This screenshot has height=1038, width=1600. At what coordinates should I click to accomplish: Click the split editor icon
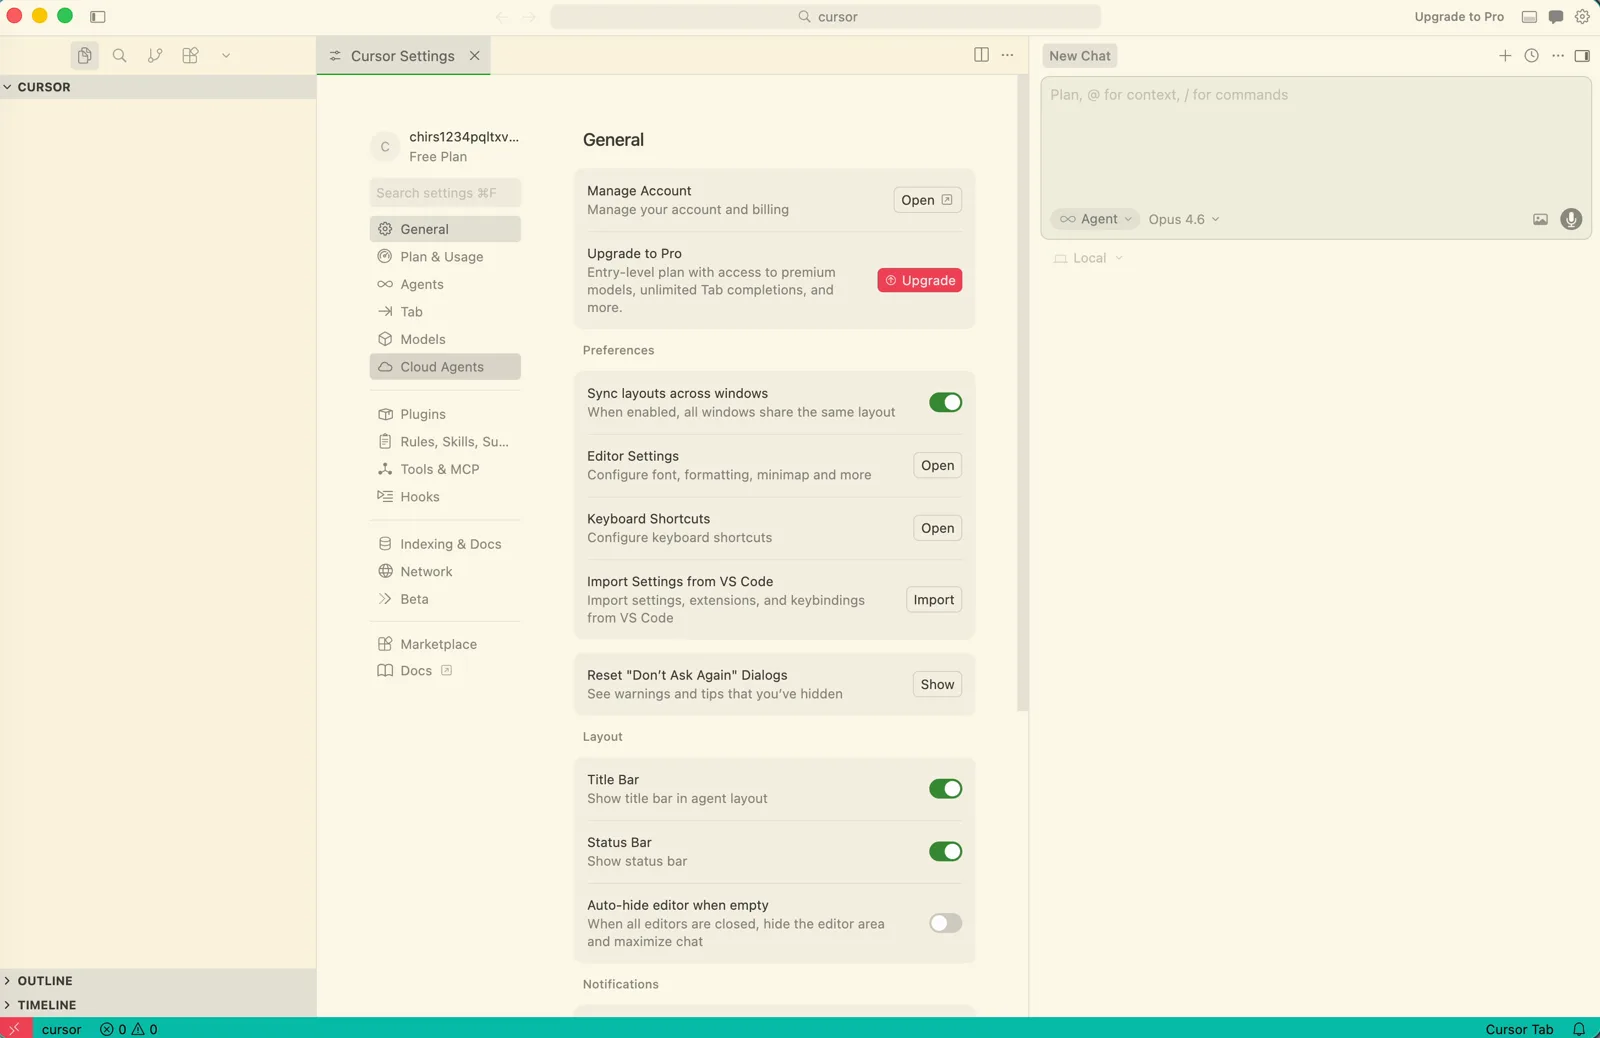click(981, 55)
